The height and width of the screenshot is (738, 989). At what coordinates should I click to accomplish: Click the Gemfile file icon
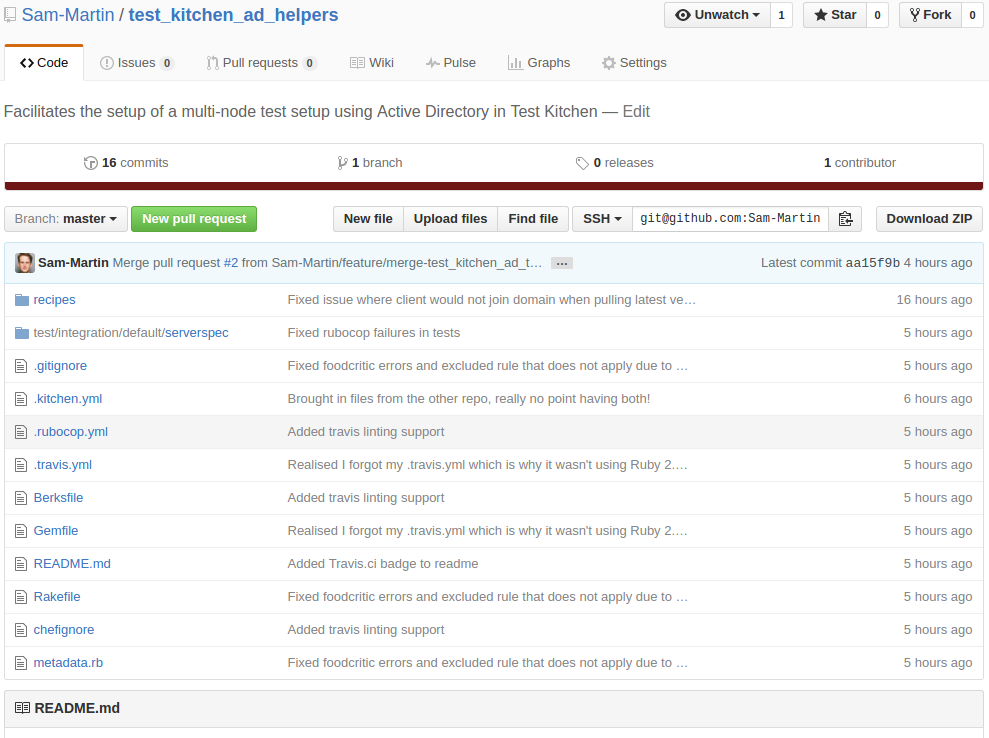[x=21, y=530]
